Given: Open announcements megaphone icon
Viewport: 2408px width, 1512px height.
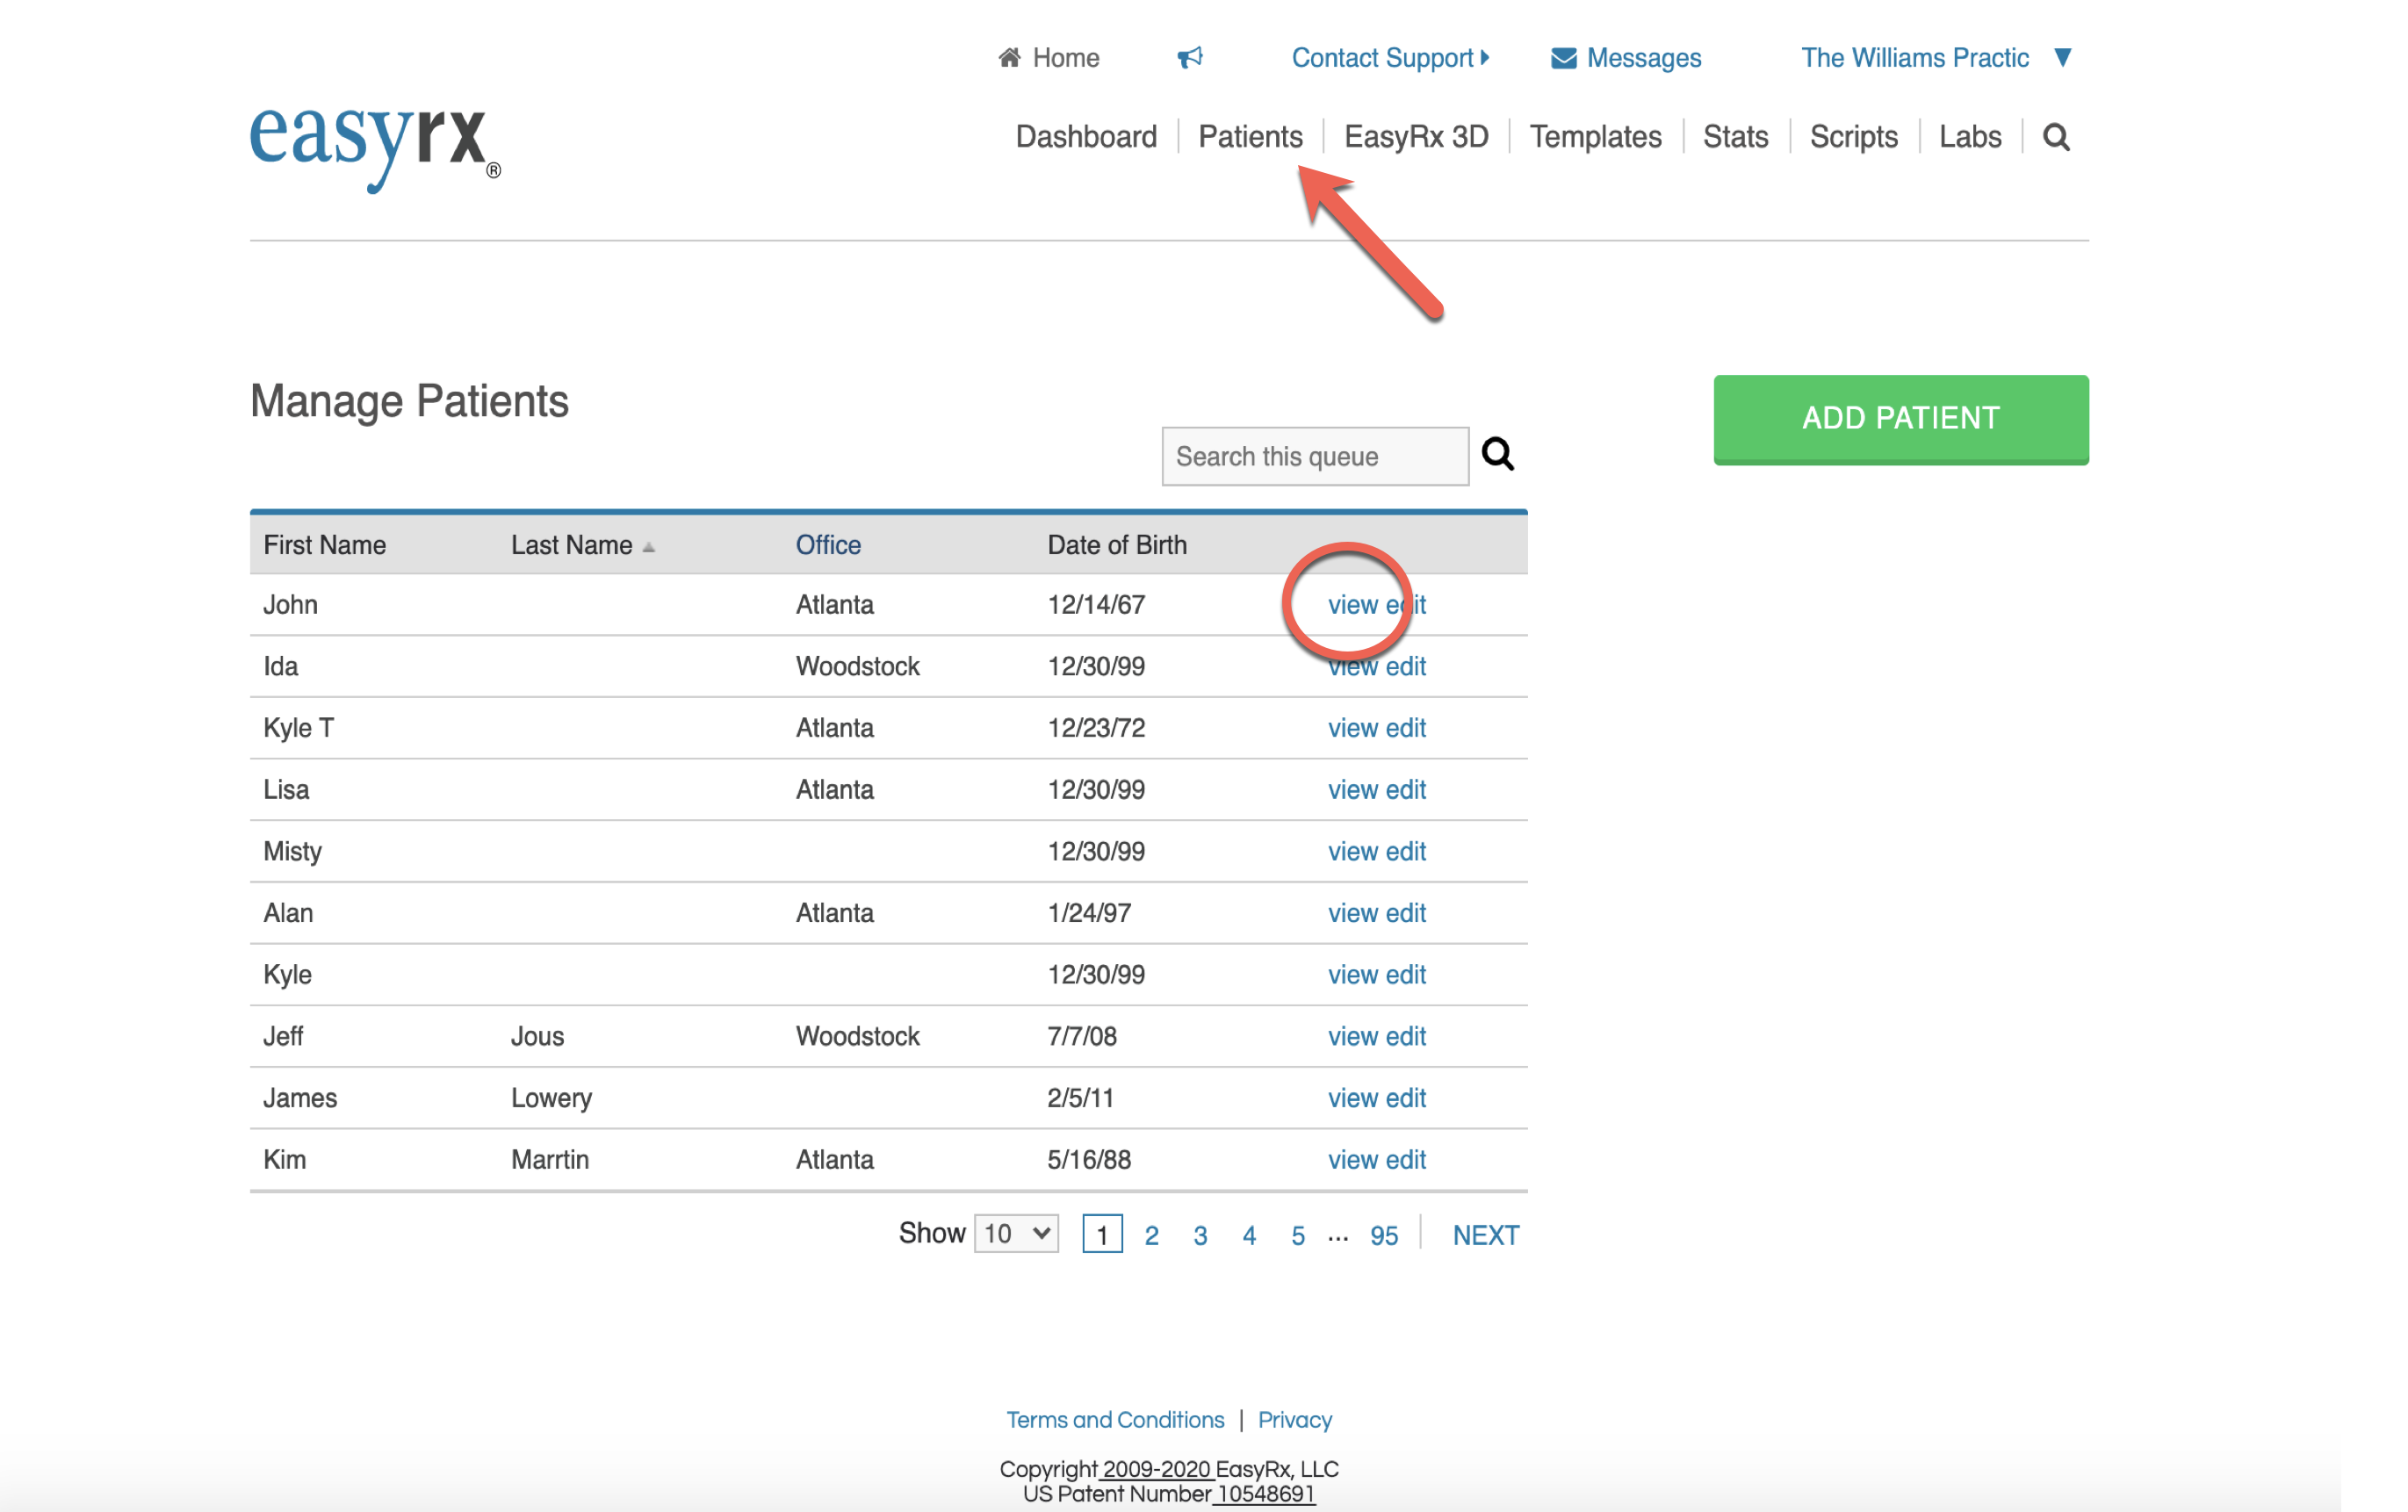Looking at the screenshot, I should tap(1189, 58).
